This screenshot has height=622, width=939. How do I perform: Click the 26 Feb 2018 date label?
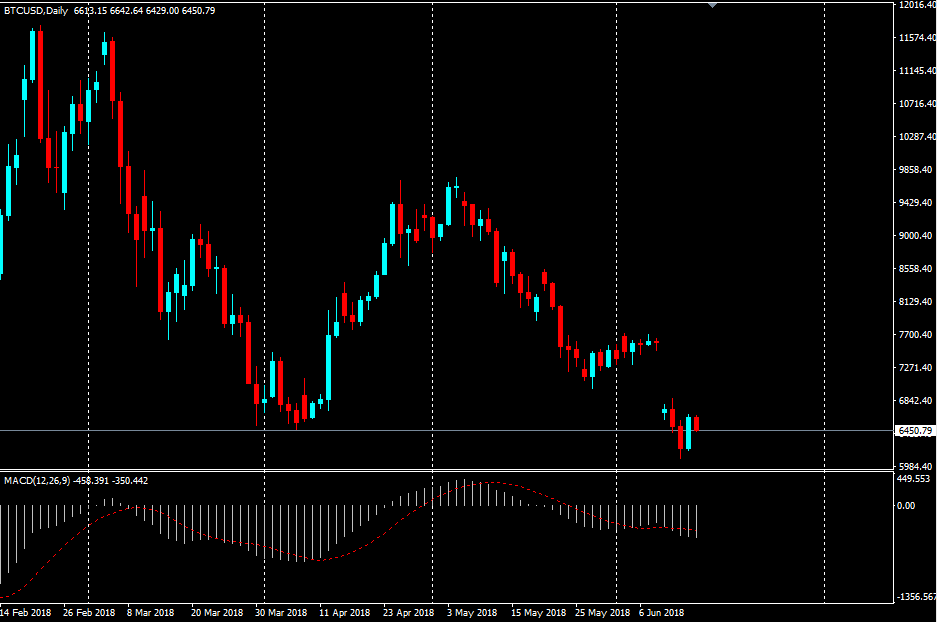pos(89,612)
